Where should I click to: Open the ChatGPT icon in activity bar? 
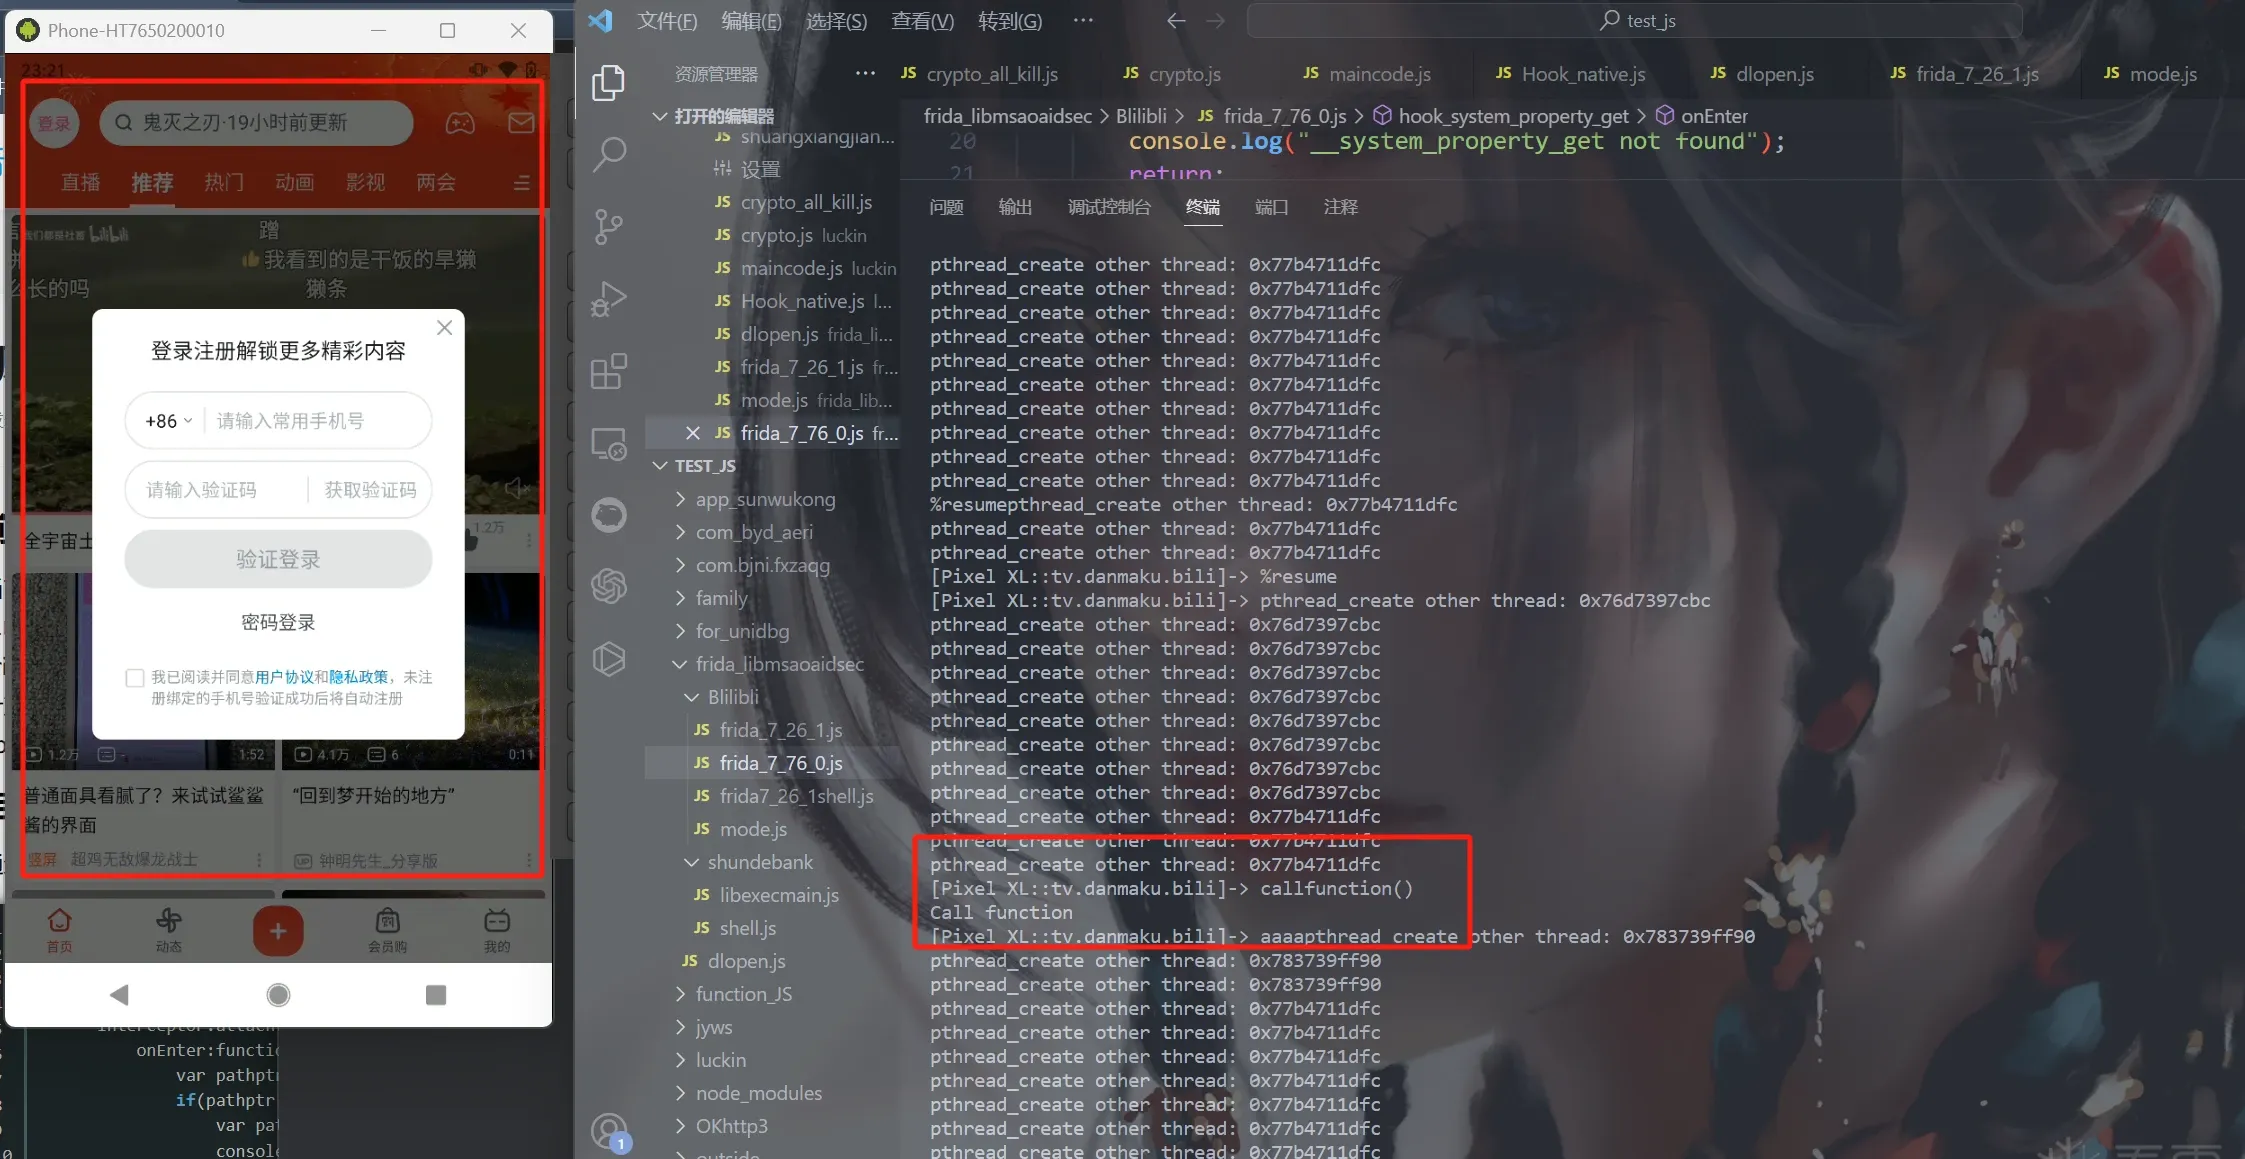click(608, 585)
